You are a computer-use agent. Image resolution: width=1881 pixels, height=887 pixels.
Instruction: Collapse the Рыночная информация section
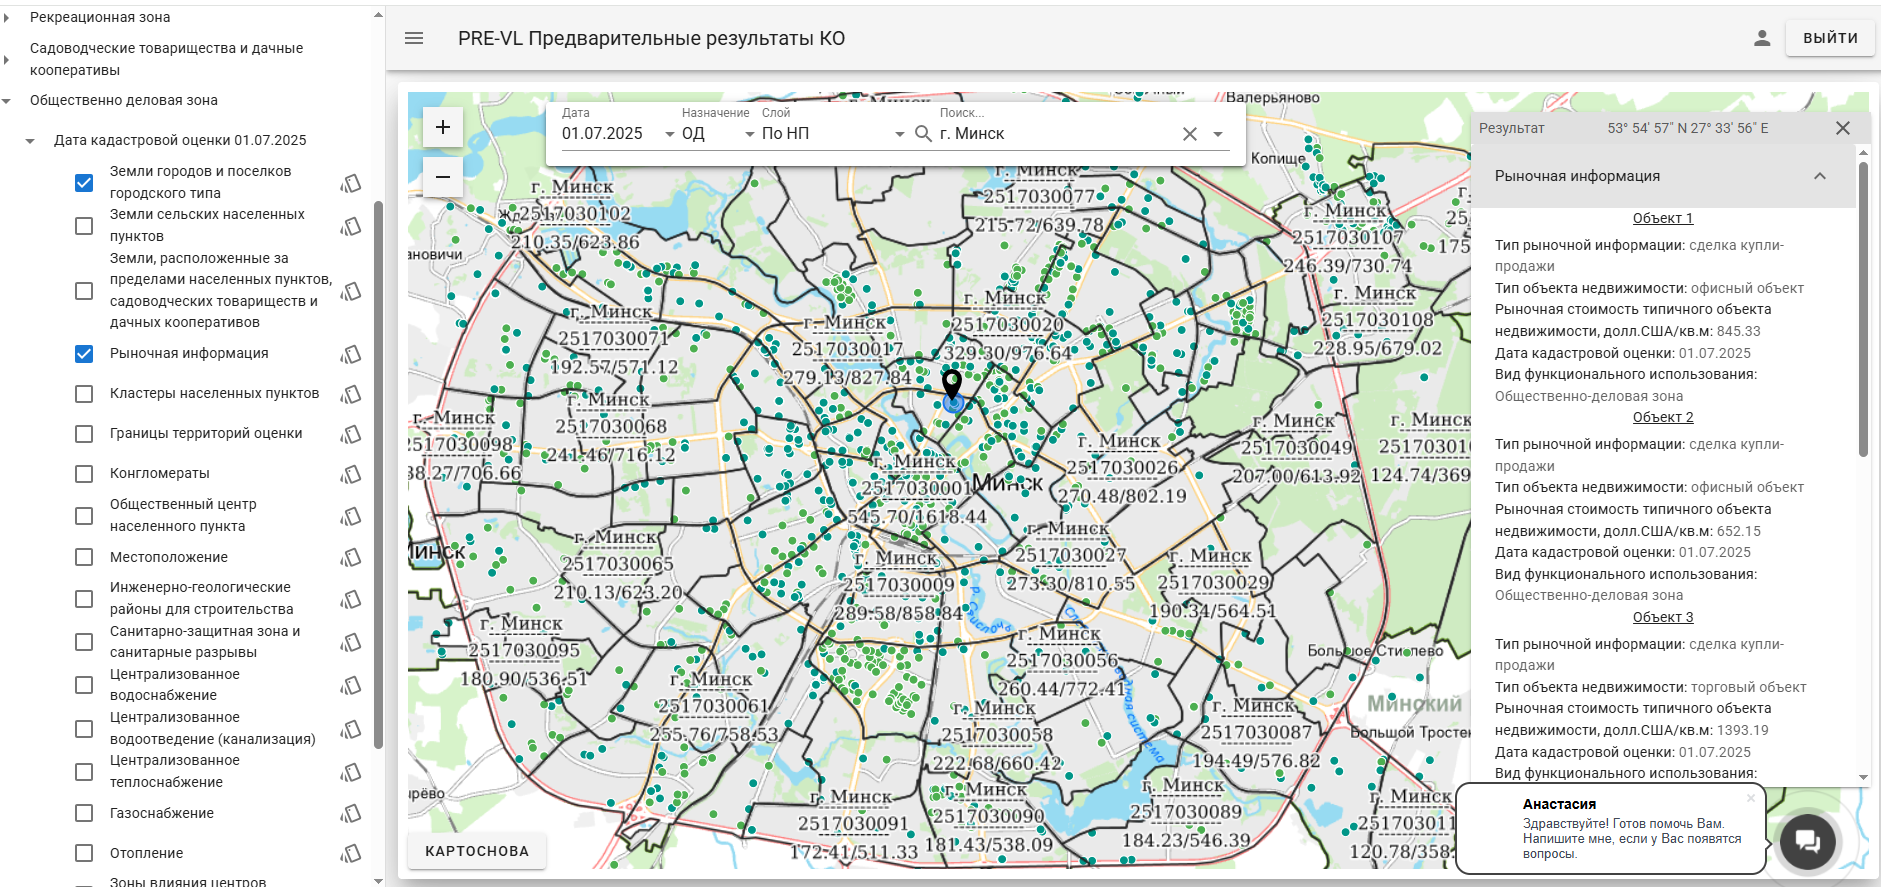click(1819, 176)
